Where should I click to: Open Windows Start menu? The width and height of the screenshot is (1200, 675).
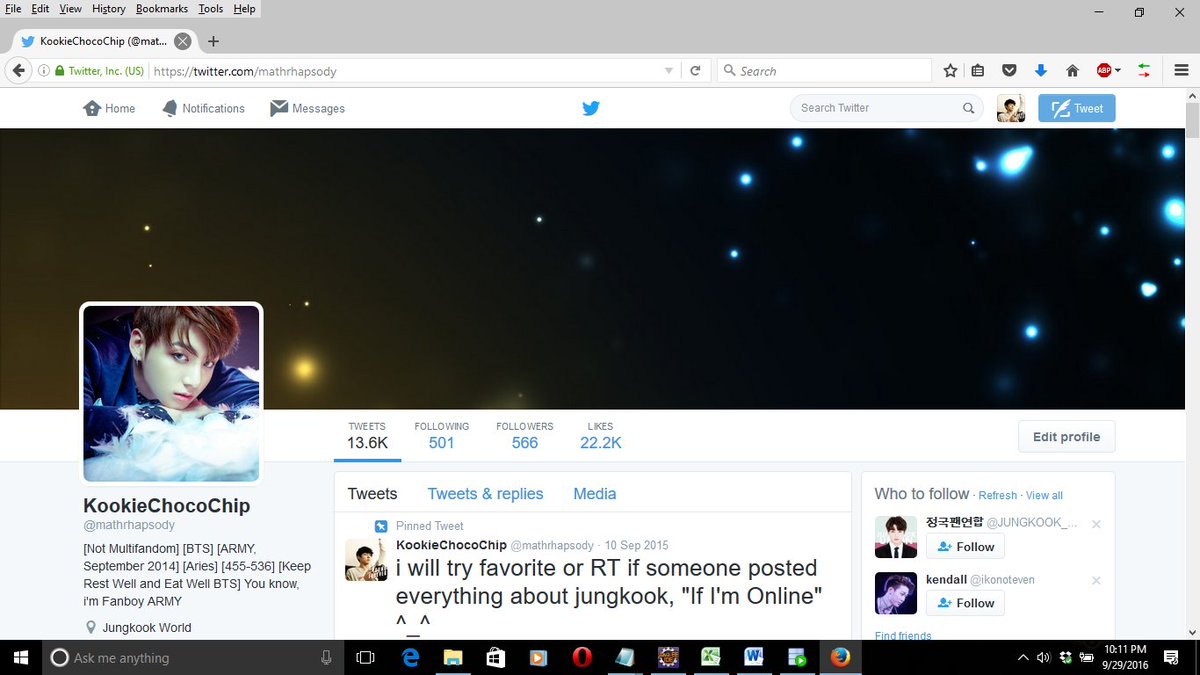19,657
